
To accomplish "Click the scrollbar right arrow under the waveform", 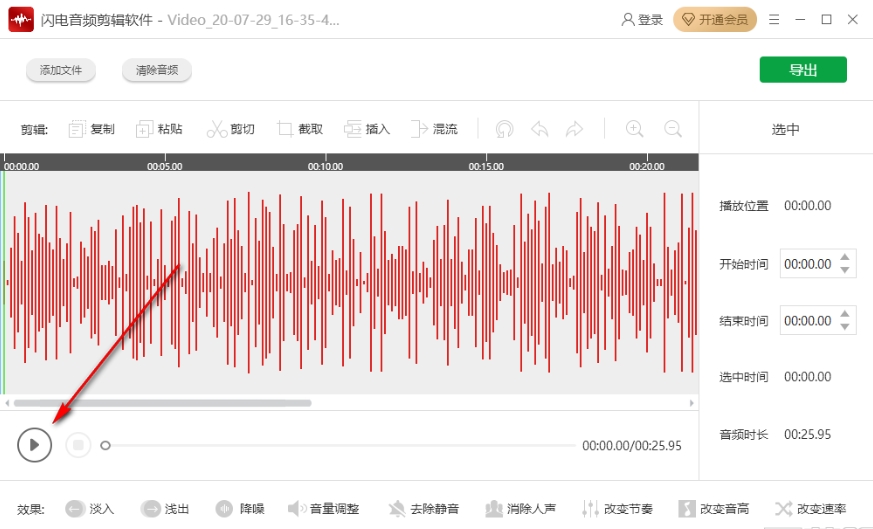I will click(x=691, y=403).
